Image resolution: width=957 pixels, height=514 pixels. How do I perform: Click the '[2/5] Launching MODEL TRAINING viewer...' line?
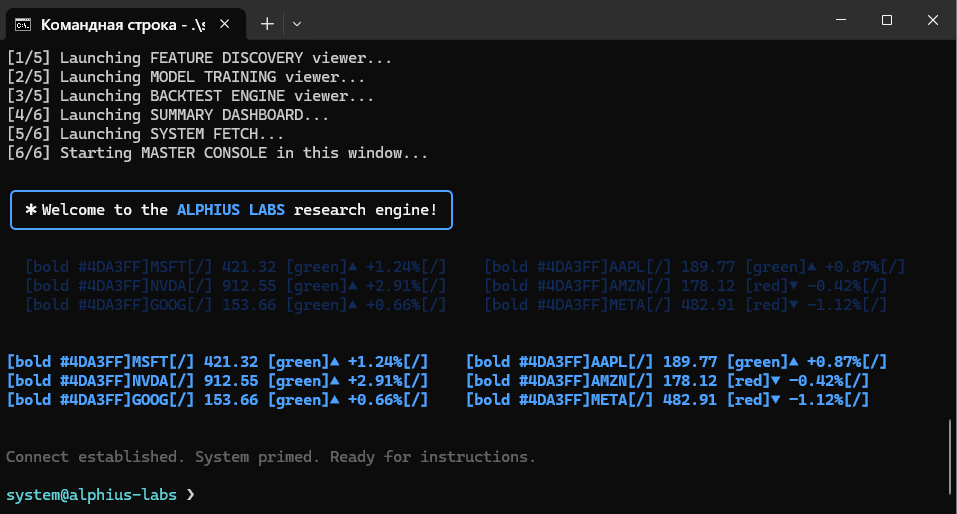coord(186,77)
